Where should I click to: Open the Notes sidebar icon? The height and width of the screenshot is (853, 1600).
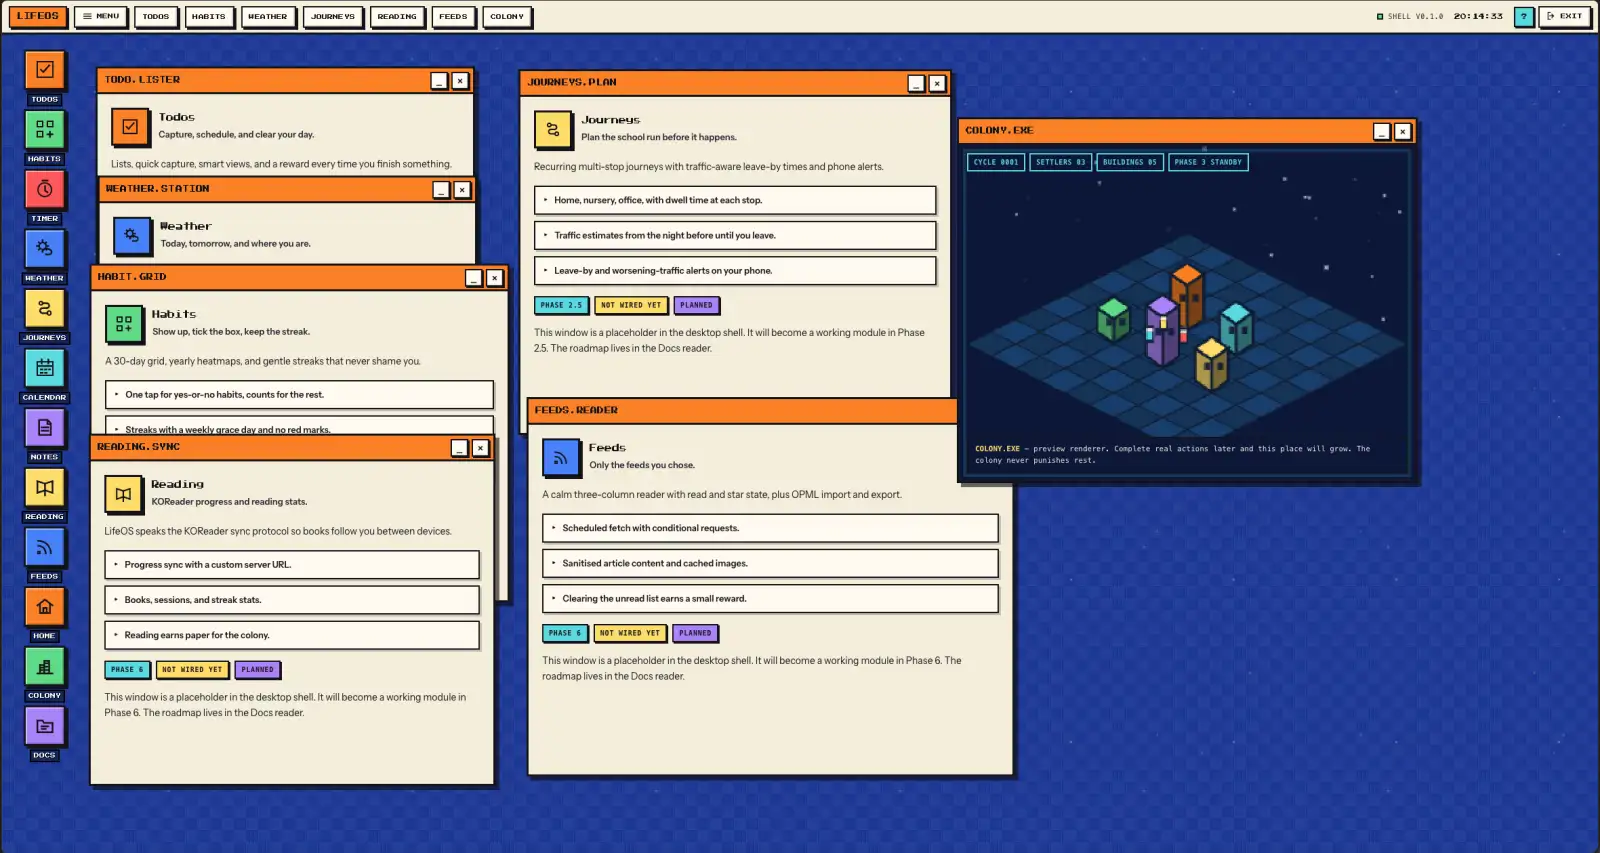45,427
